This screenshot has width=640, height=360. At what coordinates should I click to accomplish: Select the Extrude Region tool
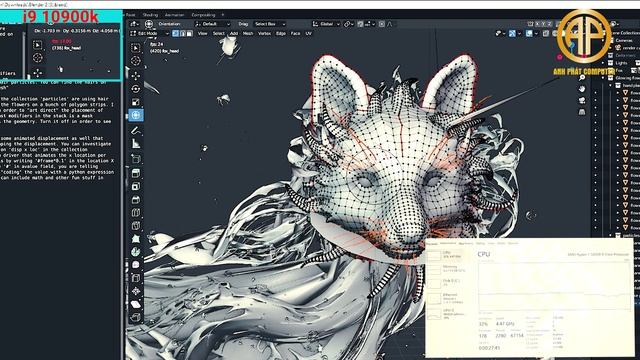tap(136, 173)
